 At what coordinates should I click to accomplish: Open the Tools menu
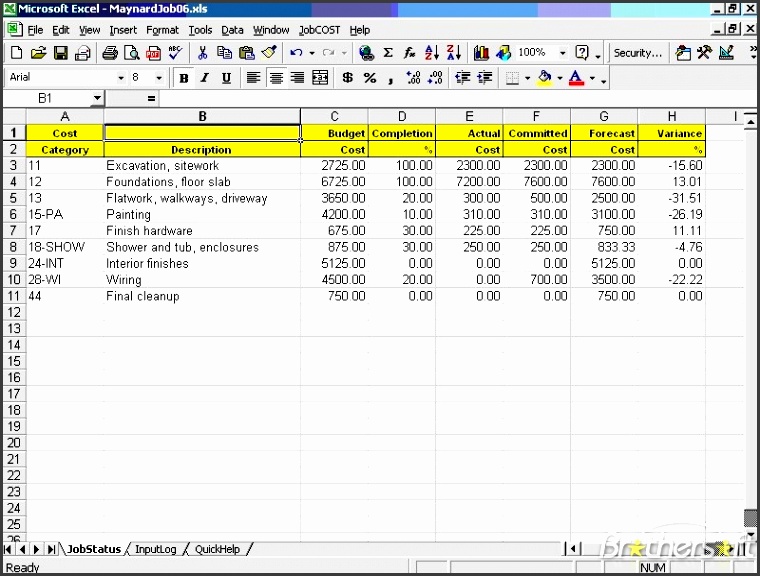(200, 30)
